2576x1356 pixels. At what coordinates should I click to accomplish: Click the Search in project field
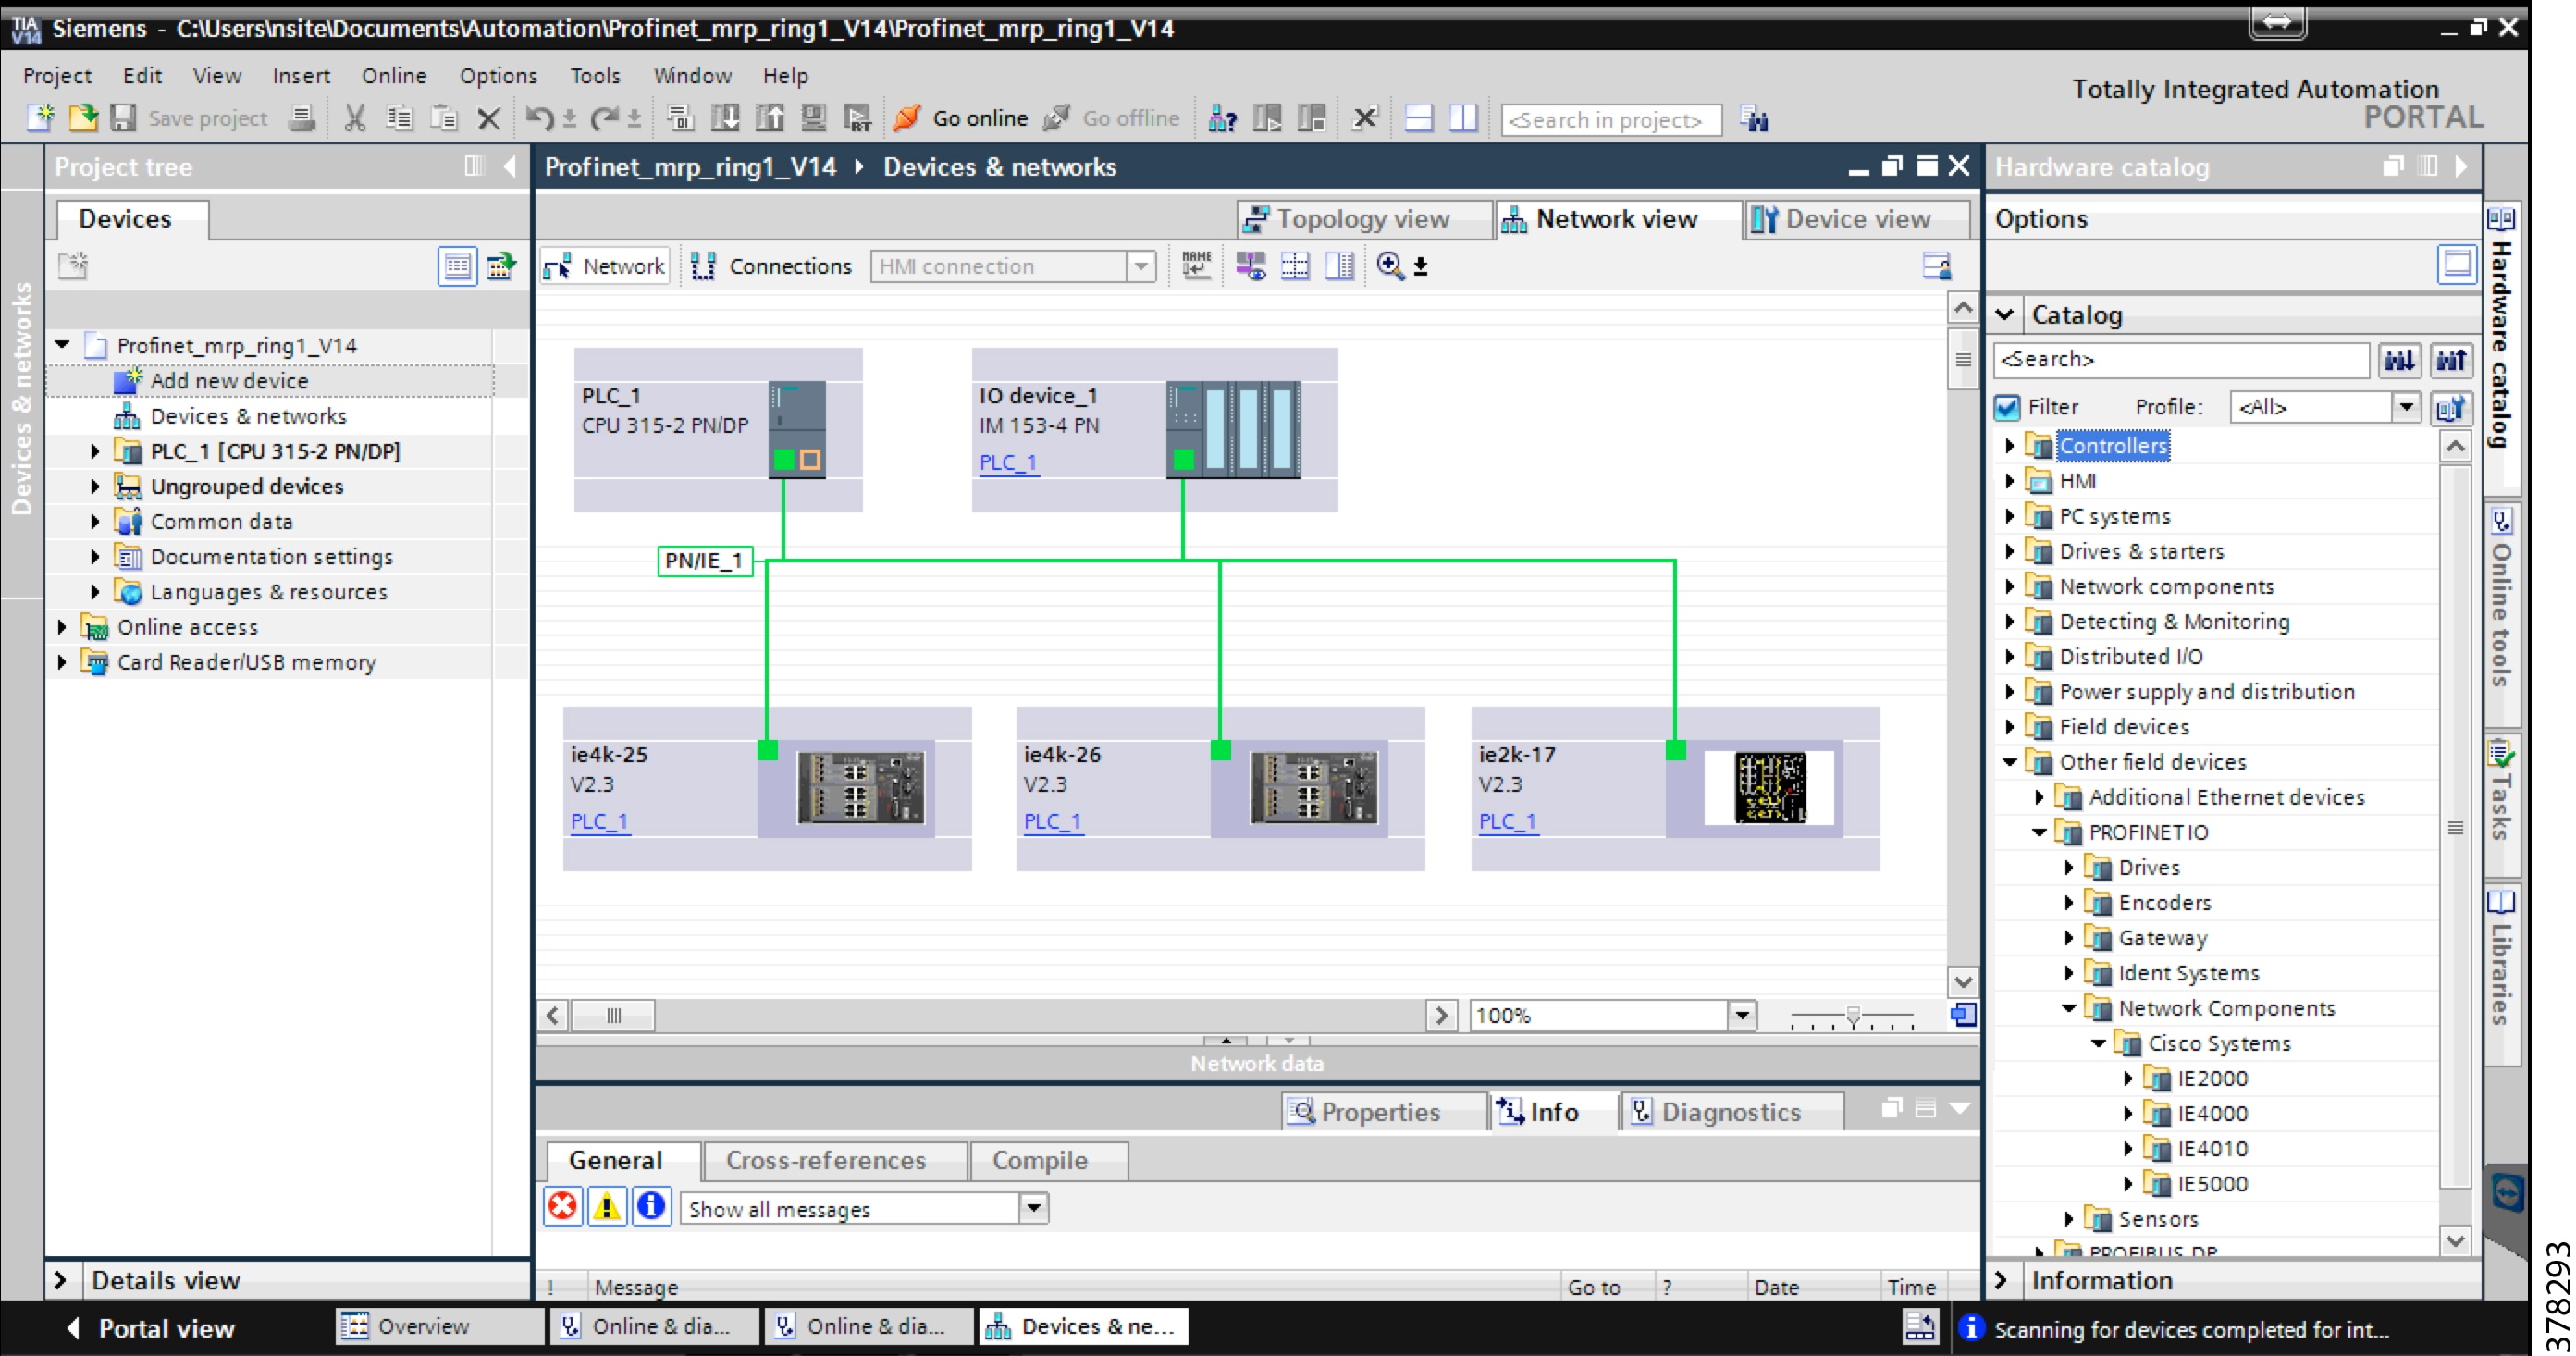[x=1611, y=120]
